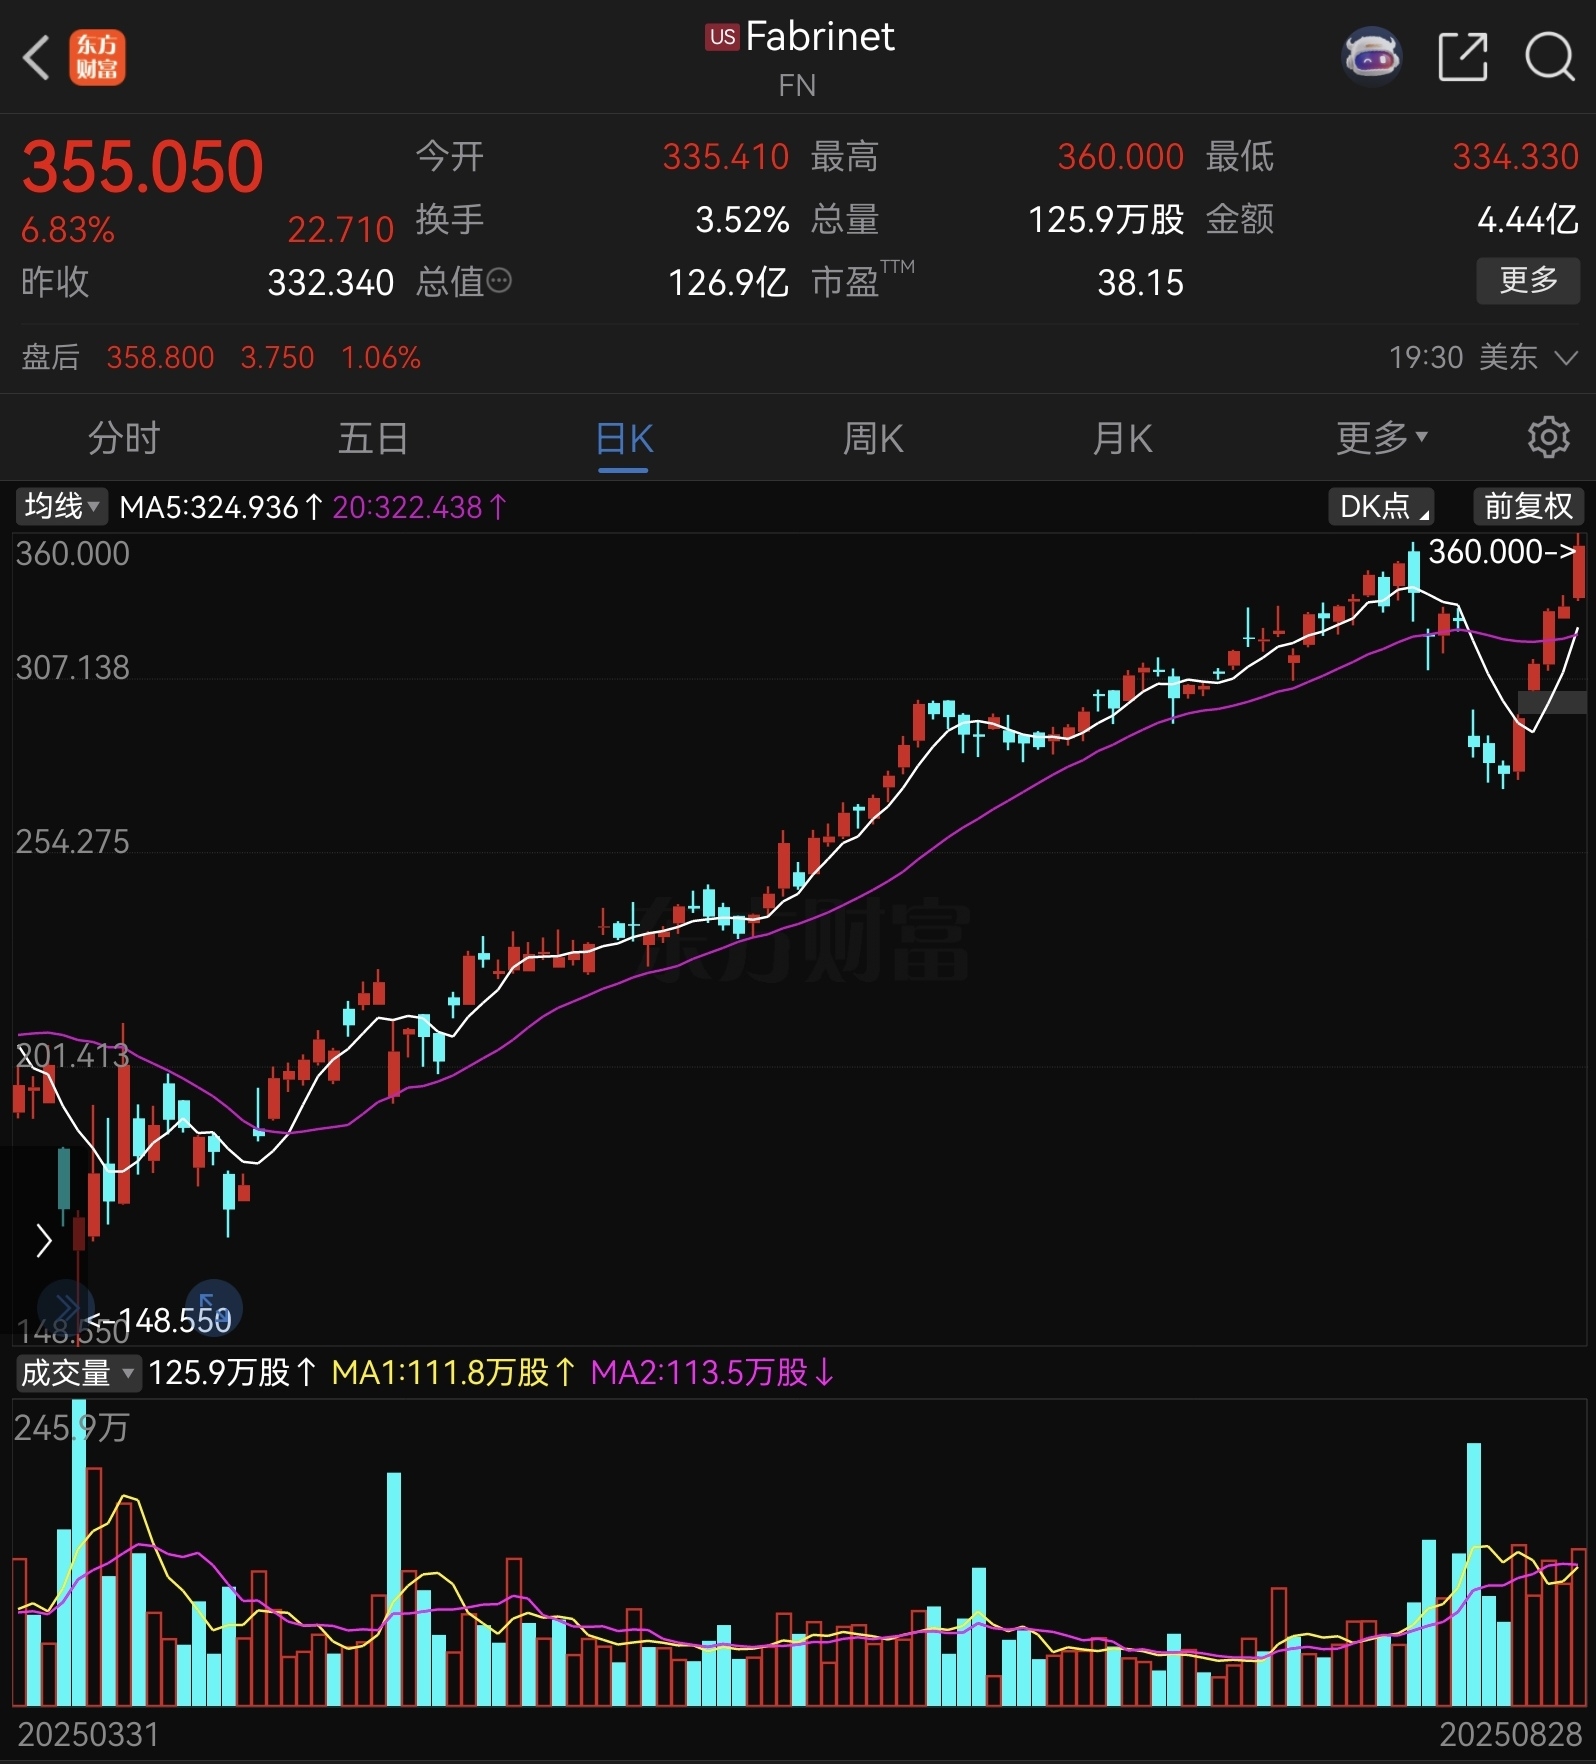
Task: Tap the 最低 value 334.330
Action: coord(1515,157)
